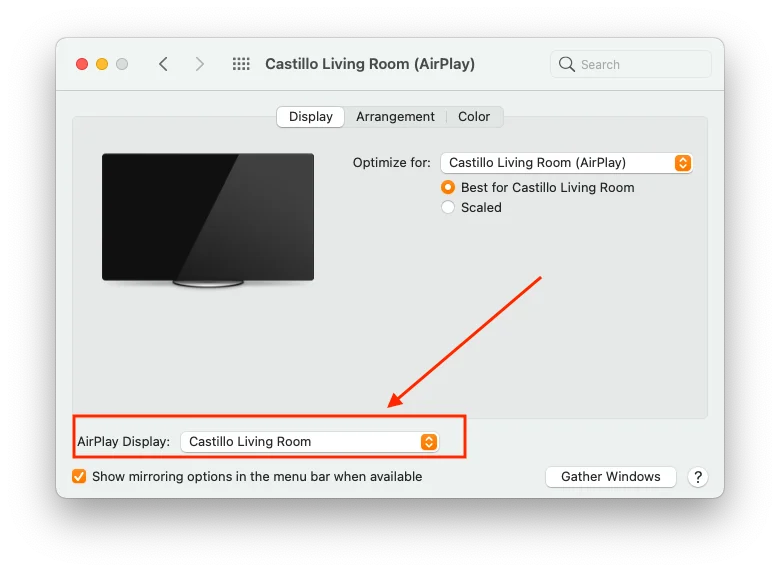780x572 pixels.
Task: Open the AirPlay Display dropdown
Action: pyautogui.click(x=309, y=442)
